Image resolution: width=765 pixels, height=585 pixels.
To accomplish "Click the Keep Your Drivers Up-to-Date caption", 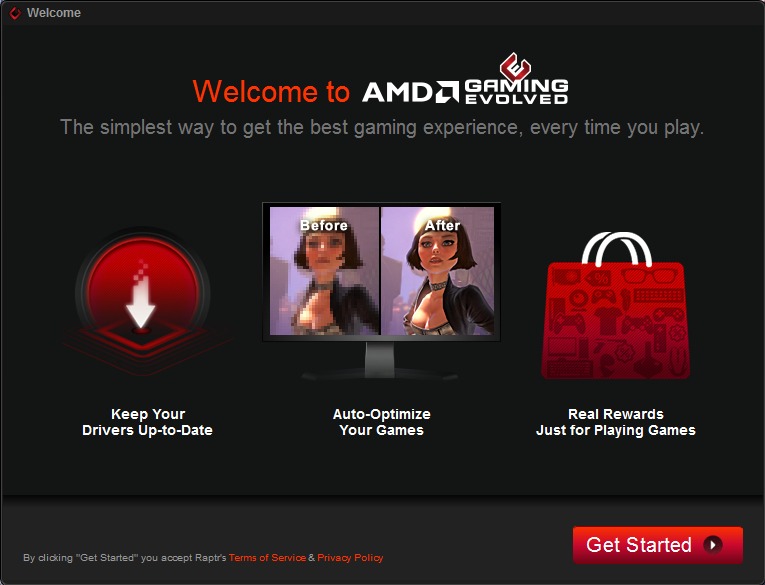I will 147,422.
